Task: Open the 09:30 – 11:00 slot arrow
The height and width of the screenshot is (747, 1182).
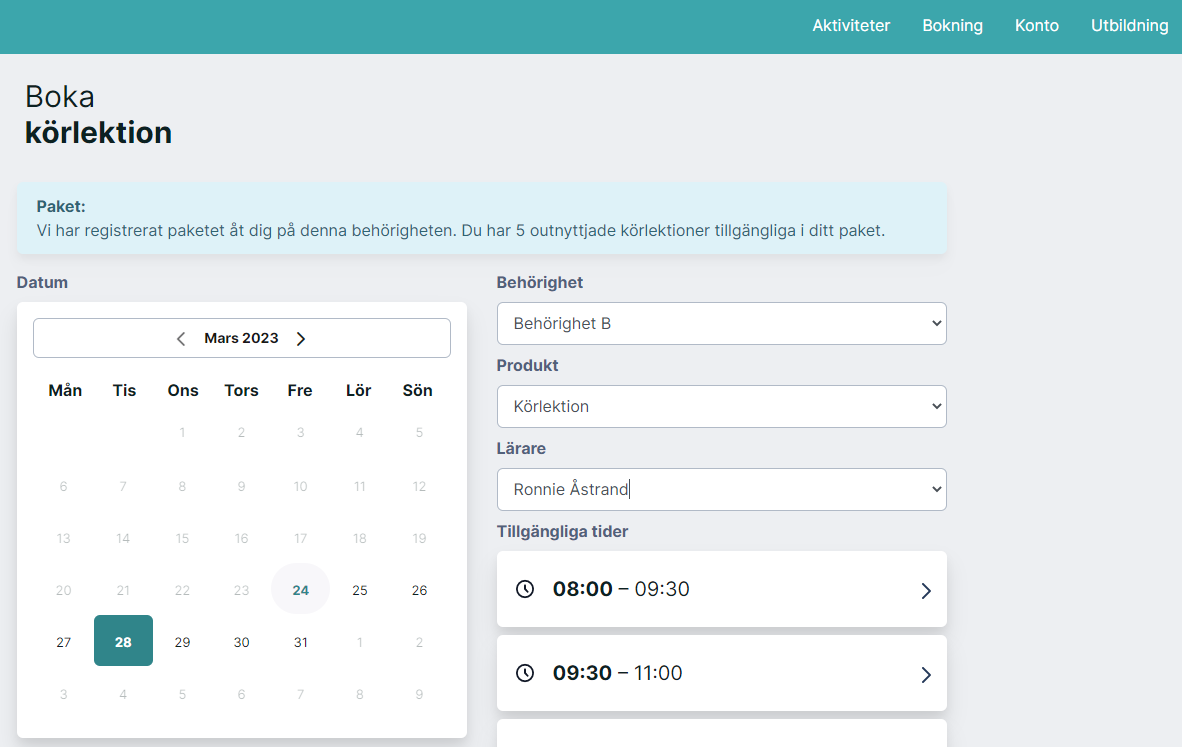Action: point(926,674)
